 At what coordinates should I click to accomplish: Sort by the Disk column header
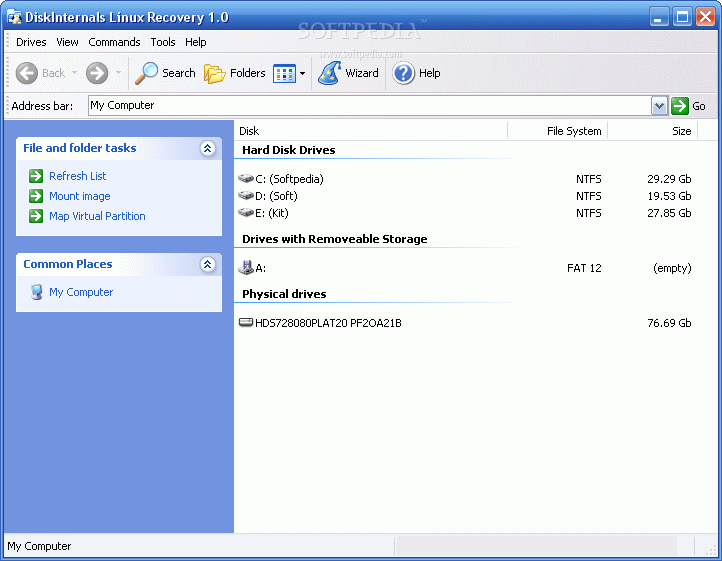click(371, 131)
